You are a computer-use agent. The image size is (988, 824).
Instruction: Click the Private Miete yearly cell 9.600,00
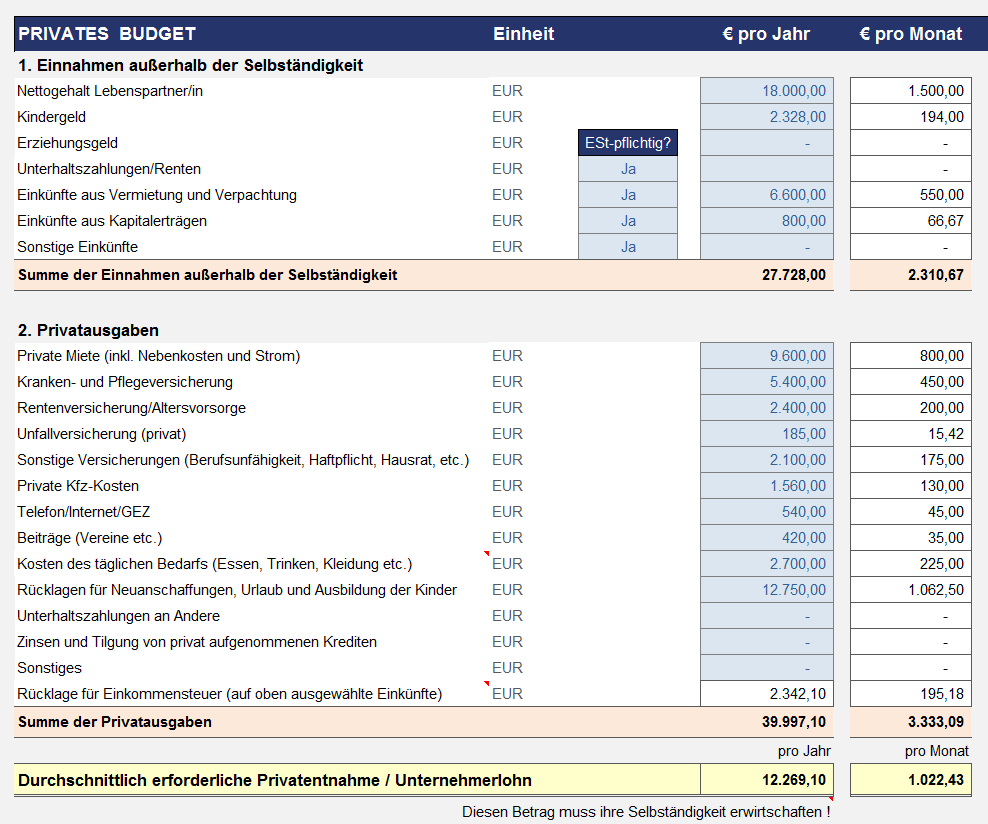pyautogui.click(x=766, y=356)
